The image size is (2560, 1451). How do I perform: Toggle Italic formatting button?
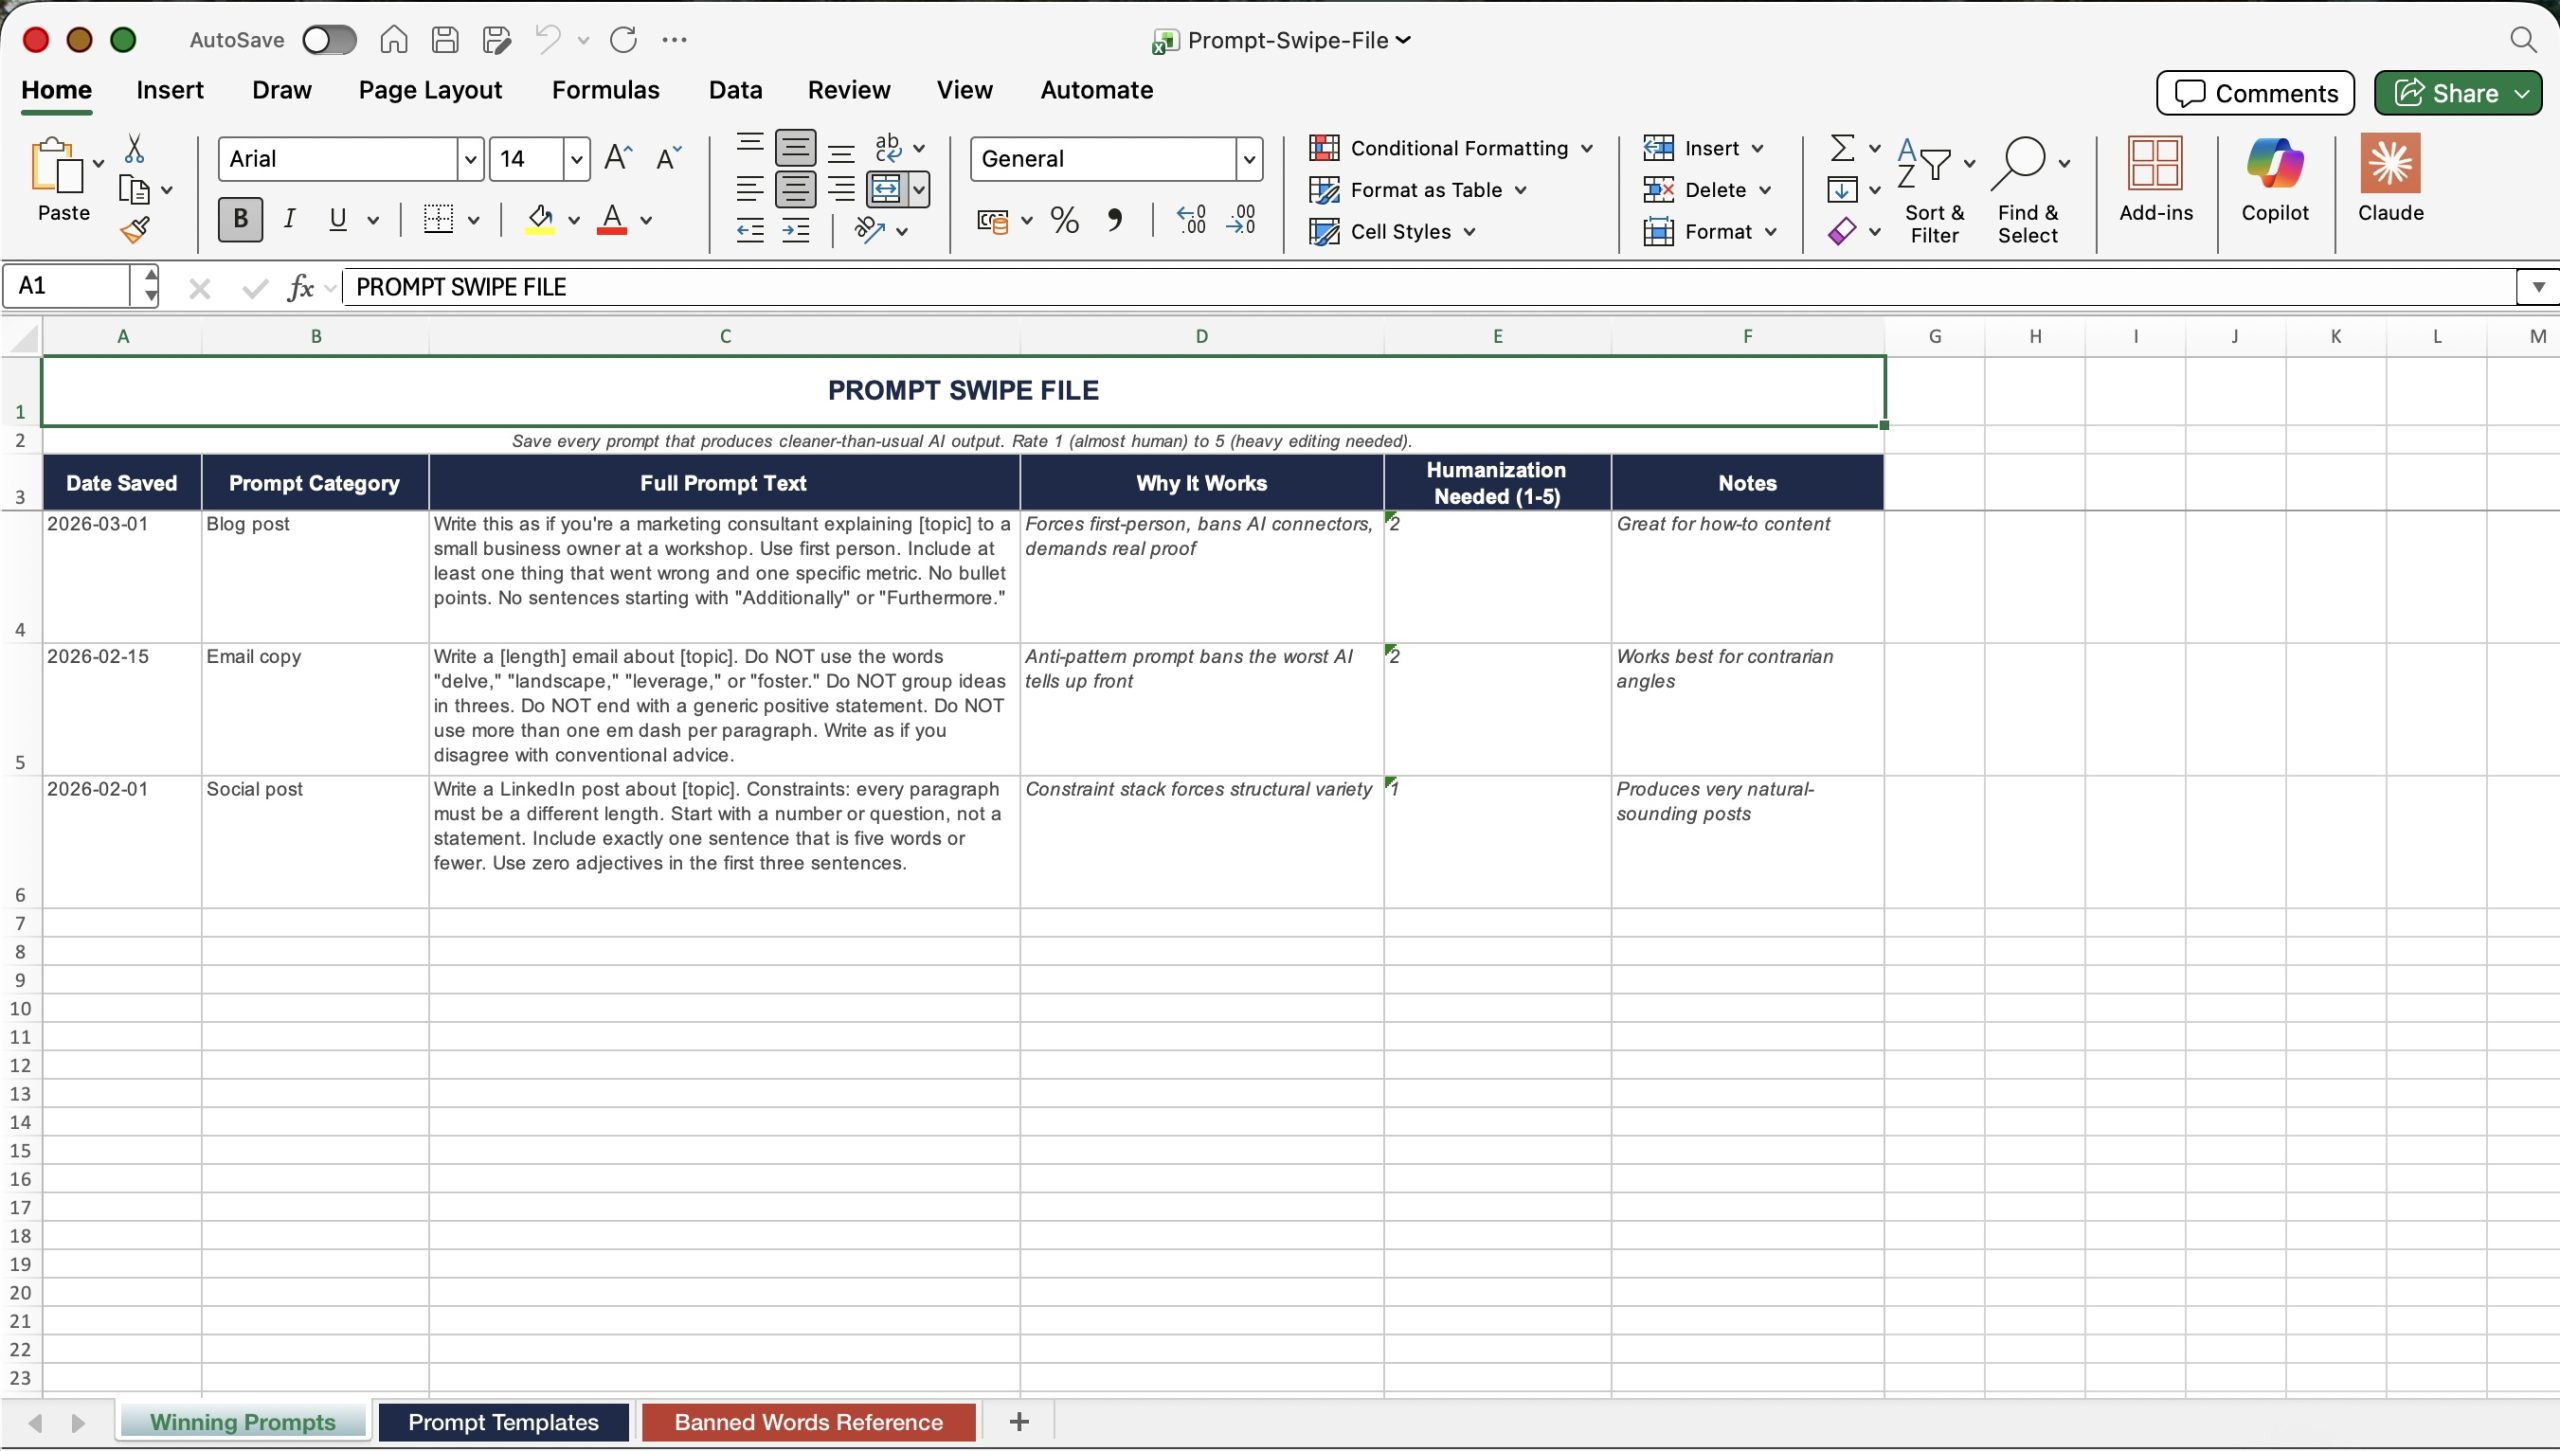click(289, 219)
